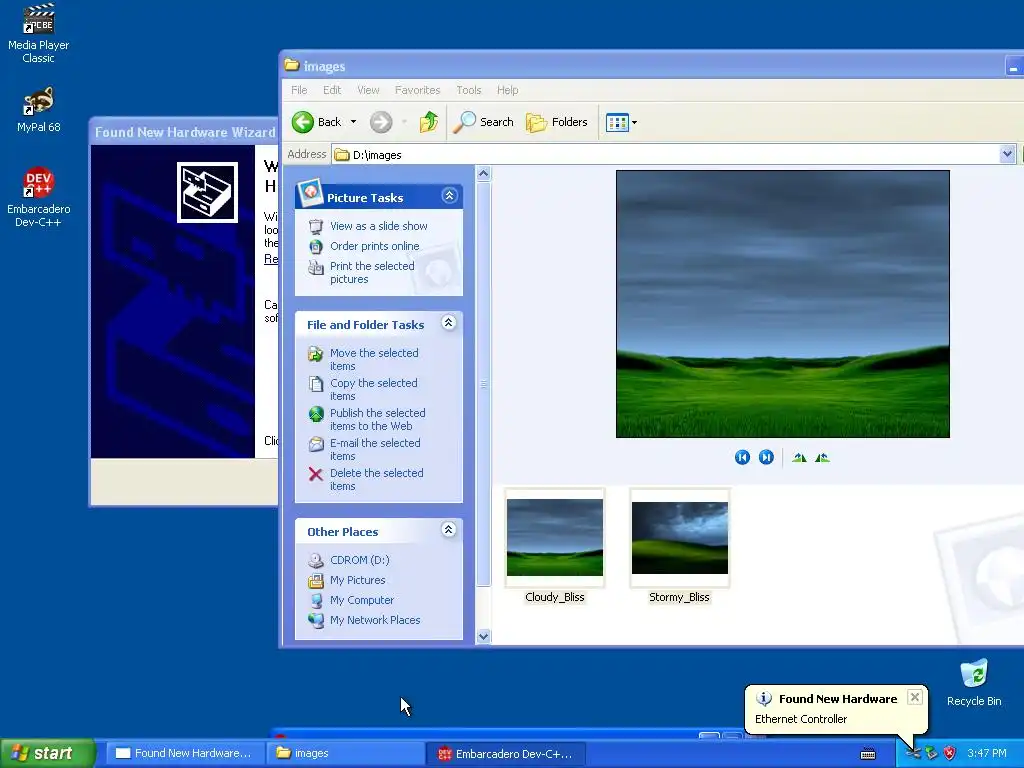Screen dimensions: 1024x768
Task: Click the Found New Hardware Wizard title bar
Action: tap(184, 132)
